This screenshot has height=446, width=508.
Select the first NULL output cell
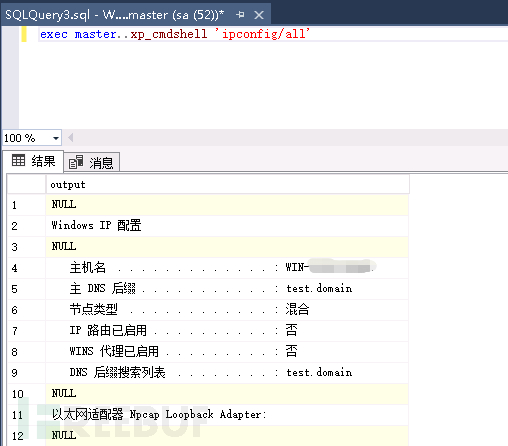coord(227,205)
